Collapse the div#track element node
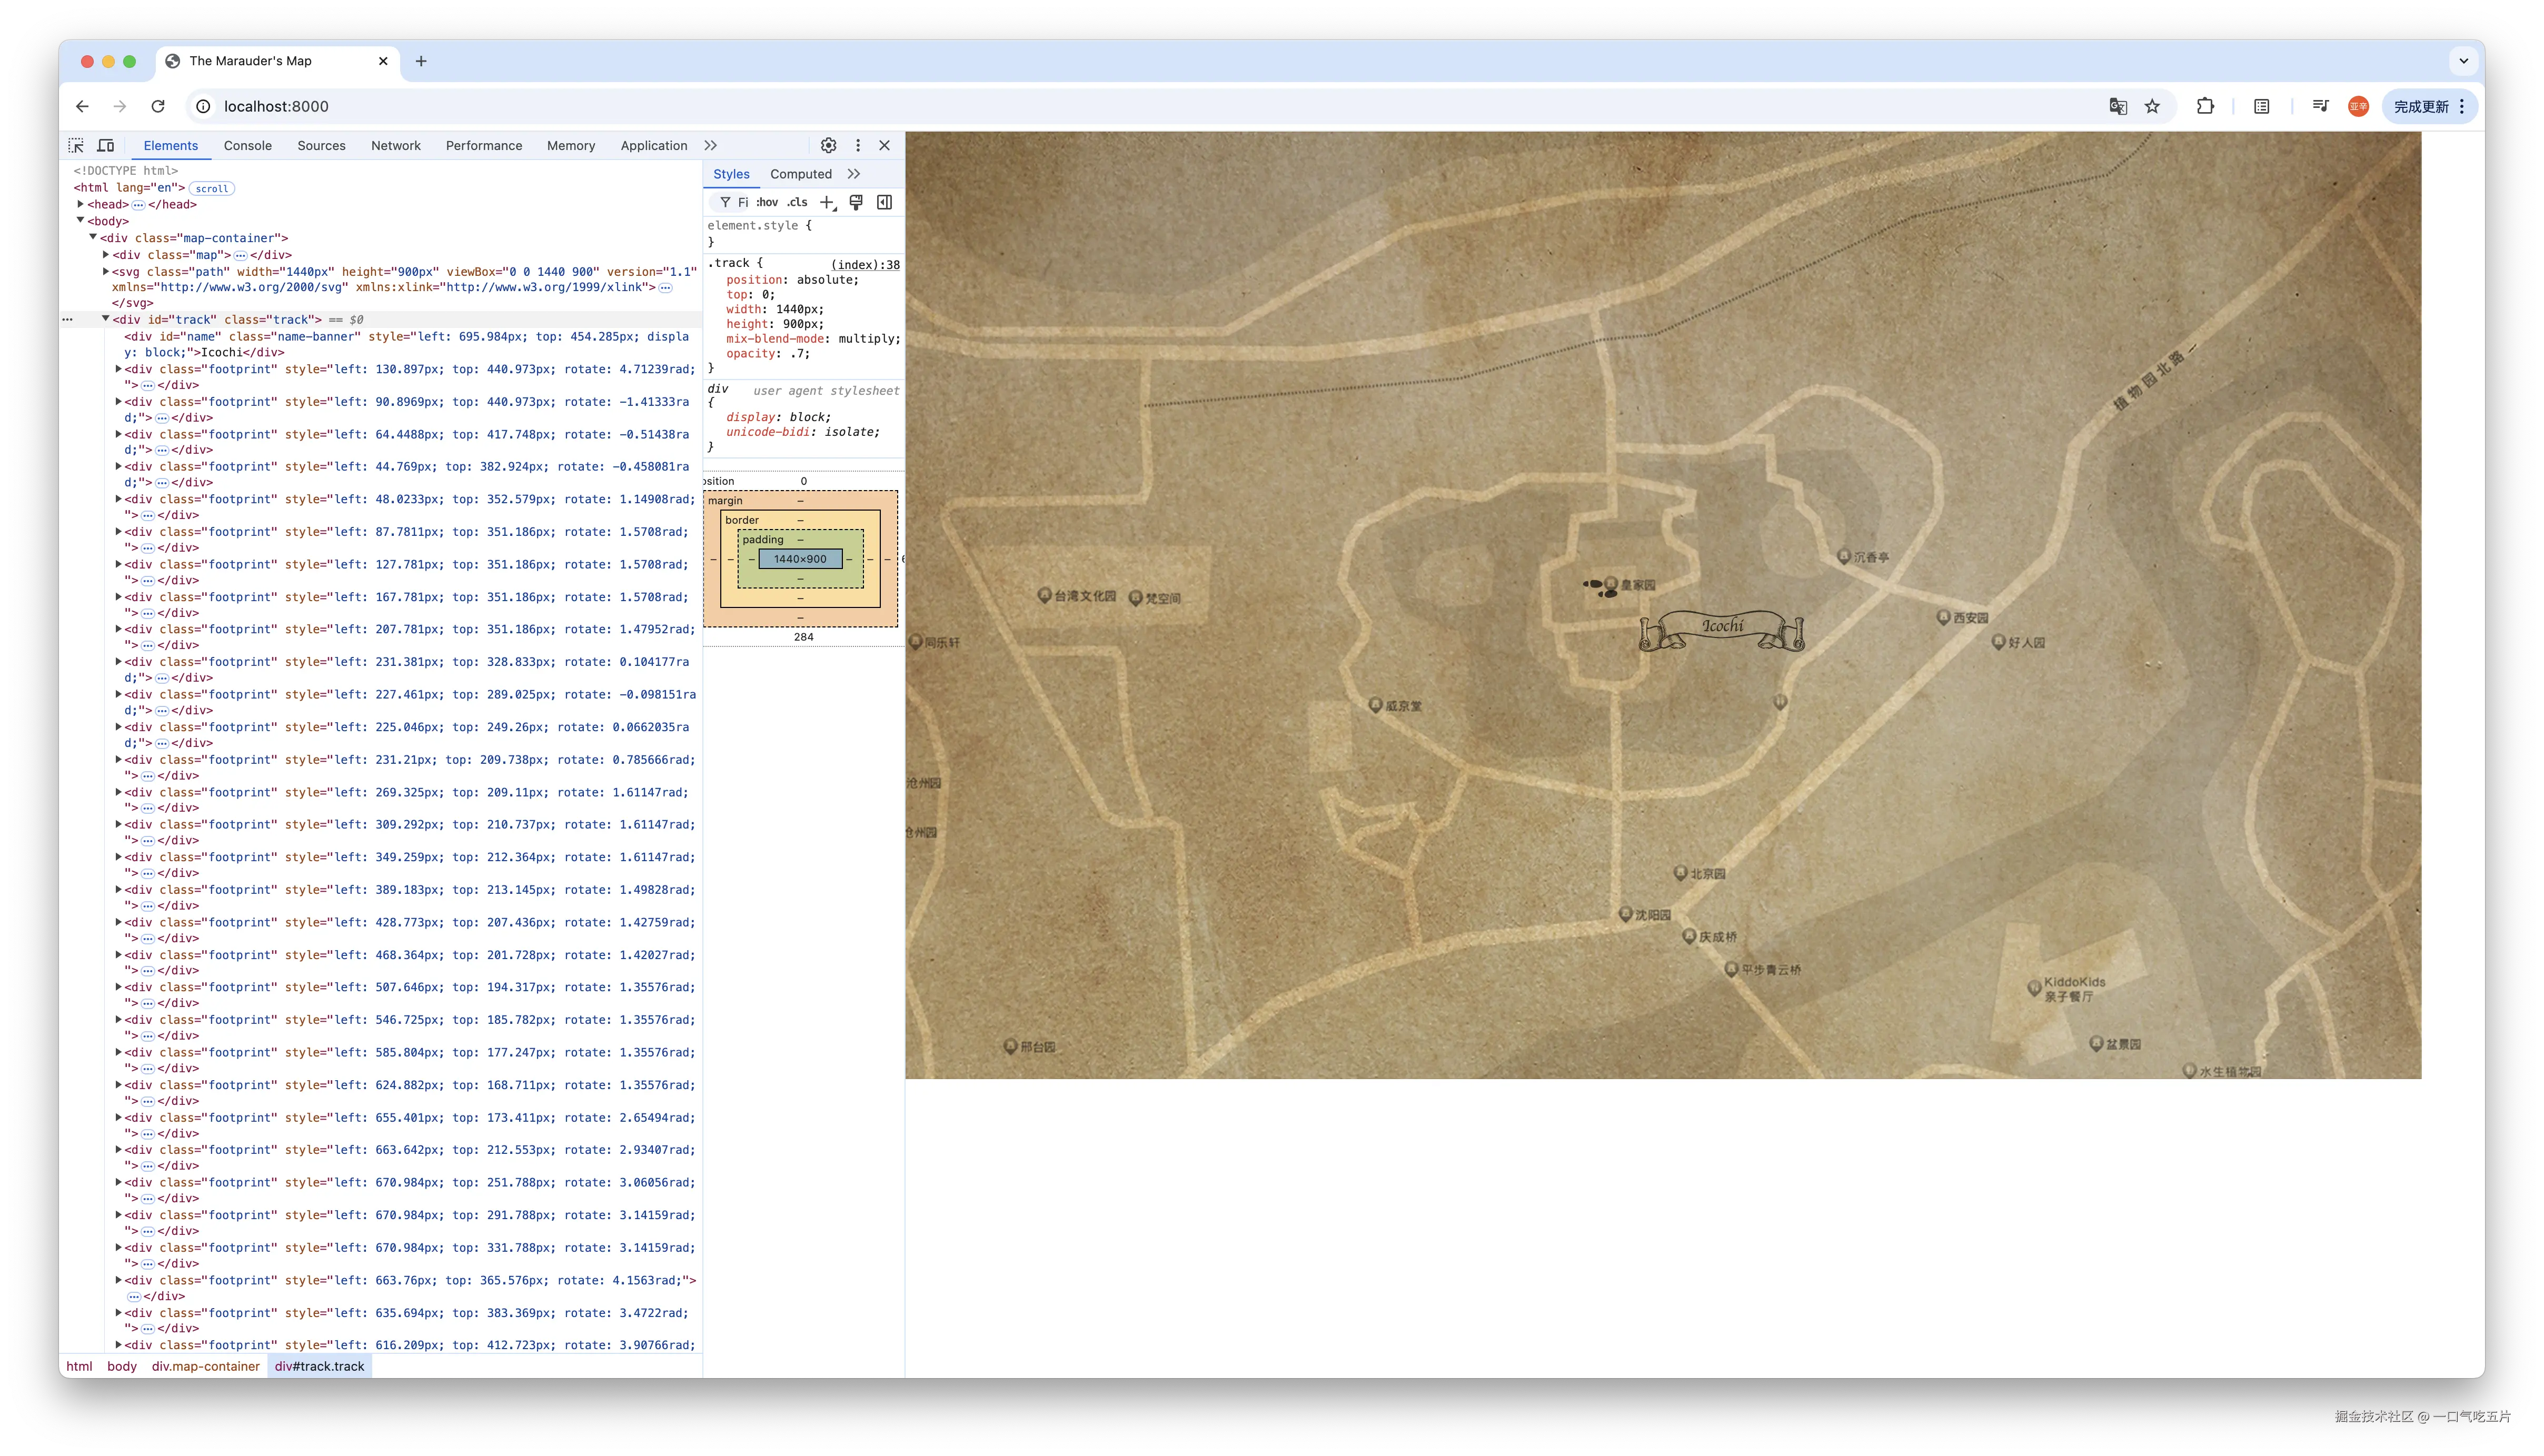2544x1456 pixels. (x=105, y=319)
